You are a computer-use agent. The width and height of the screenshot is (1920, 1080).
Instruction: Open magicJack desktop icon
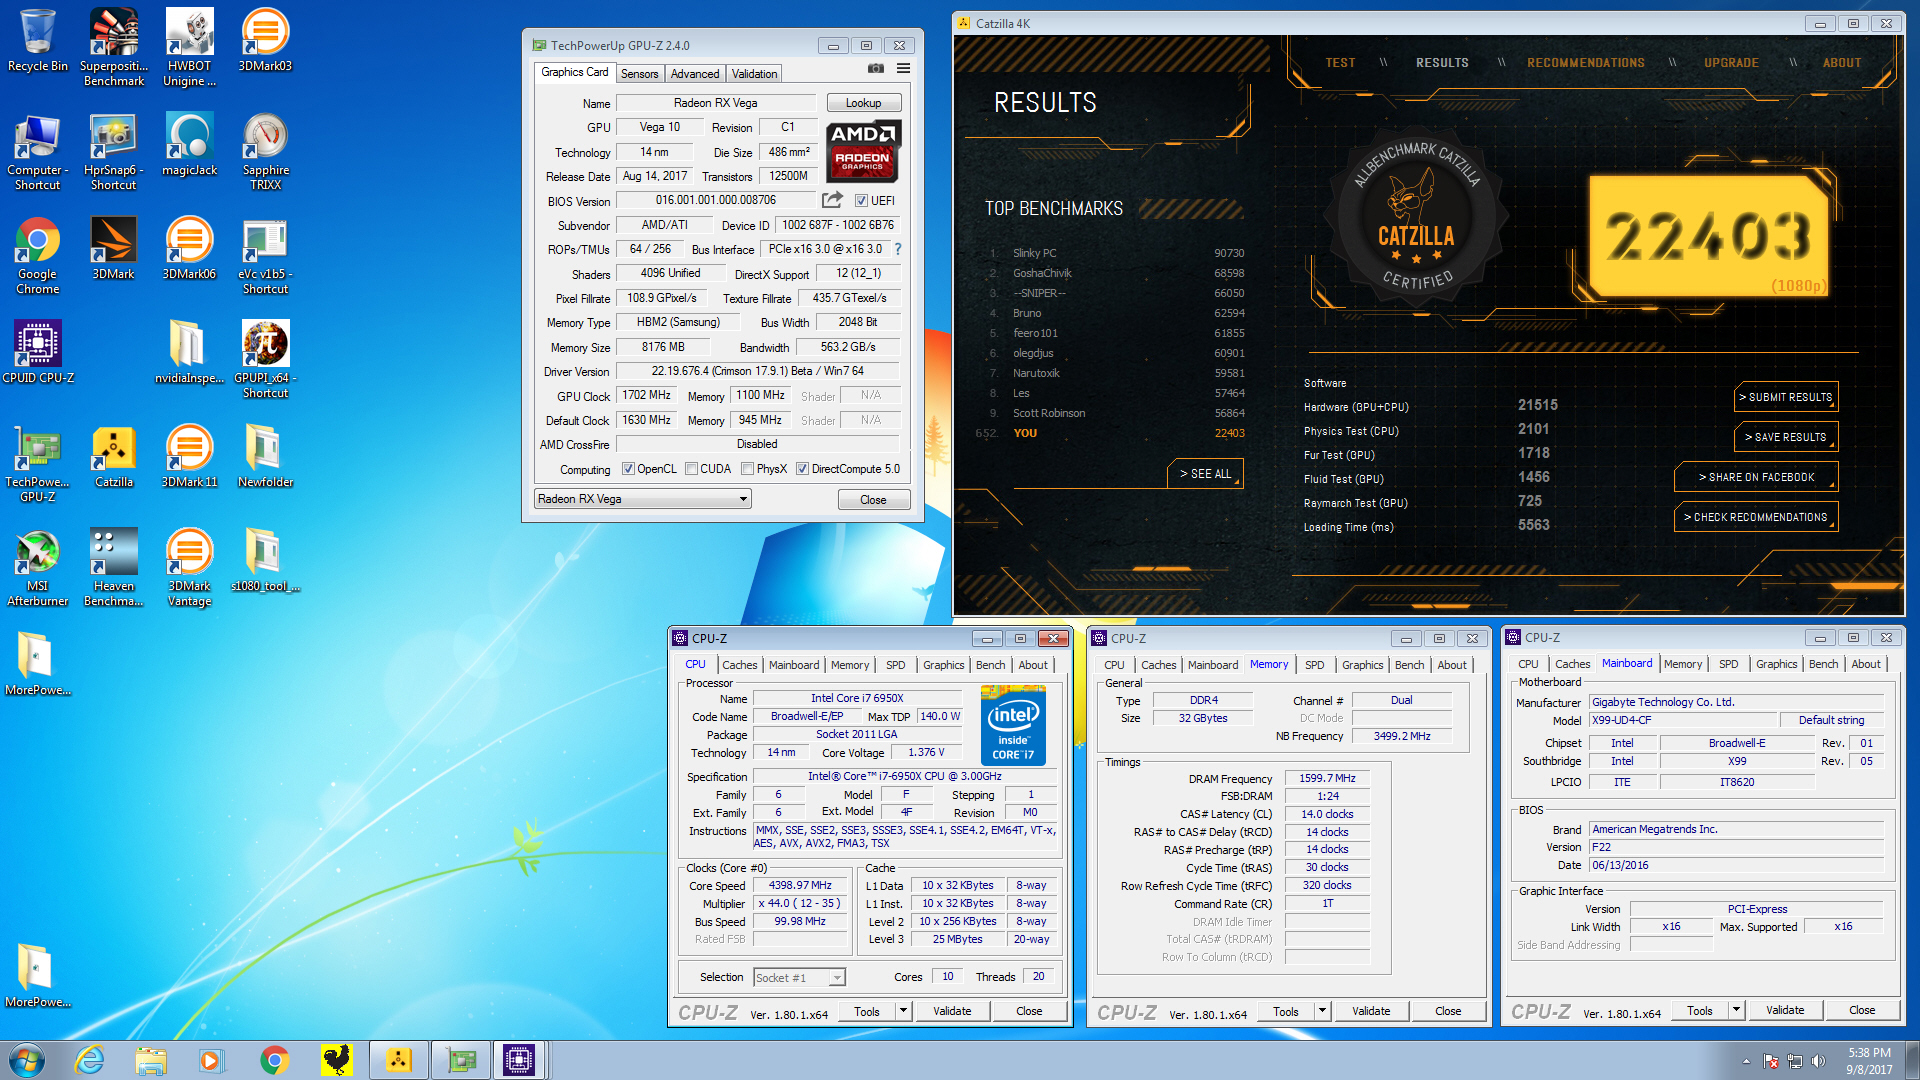189,145
